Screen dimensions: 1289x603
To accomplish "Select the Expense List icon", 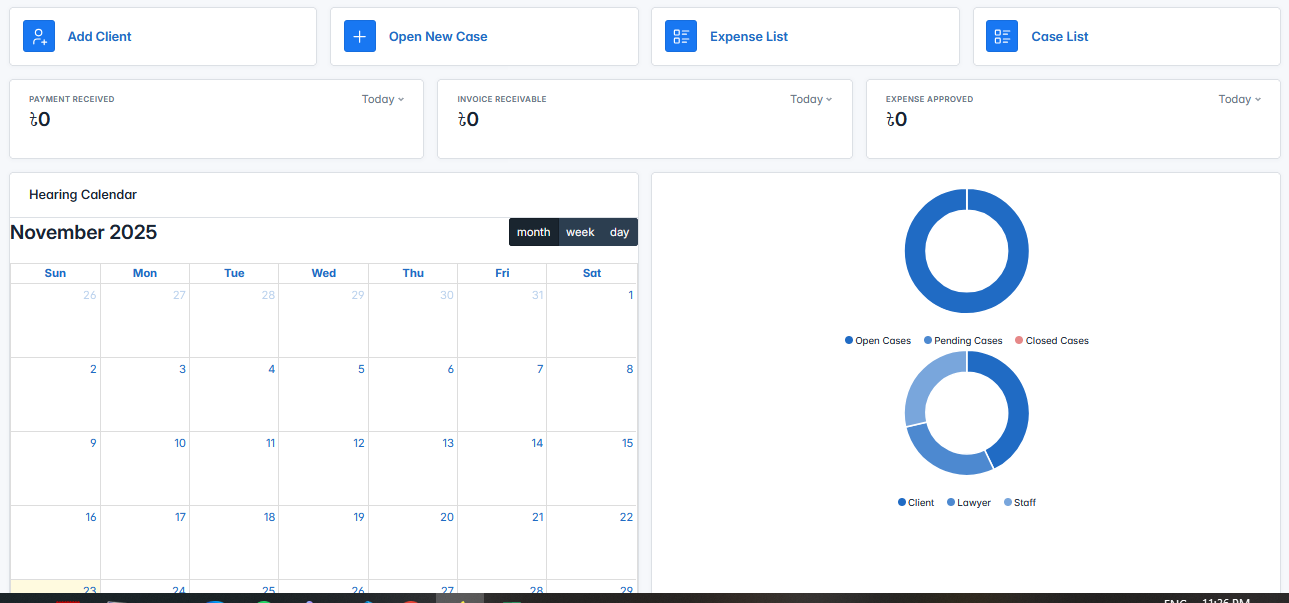I will click(681, 36).
